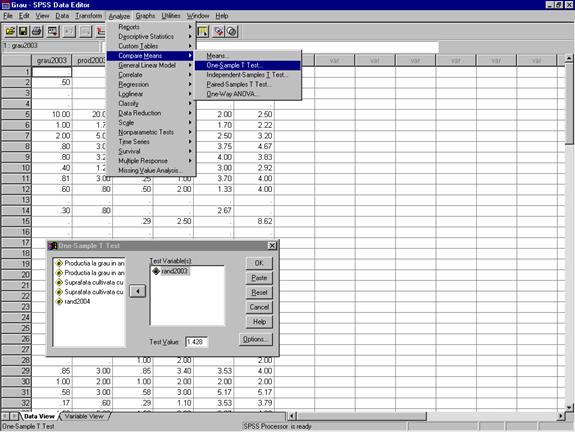Open the Edit menu
The width and height of the screenshot is (575, 432).
tap(24, 16)
